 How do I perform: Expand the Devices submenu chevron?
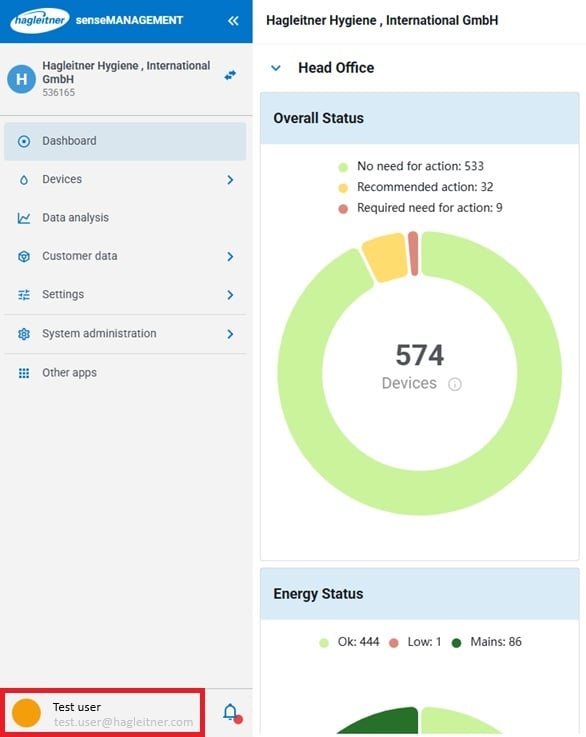click(230, 180)
